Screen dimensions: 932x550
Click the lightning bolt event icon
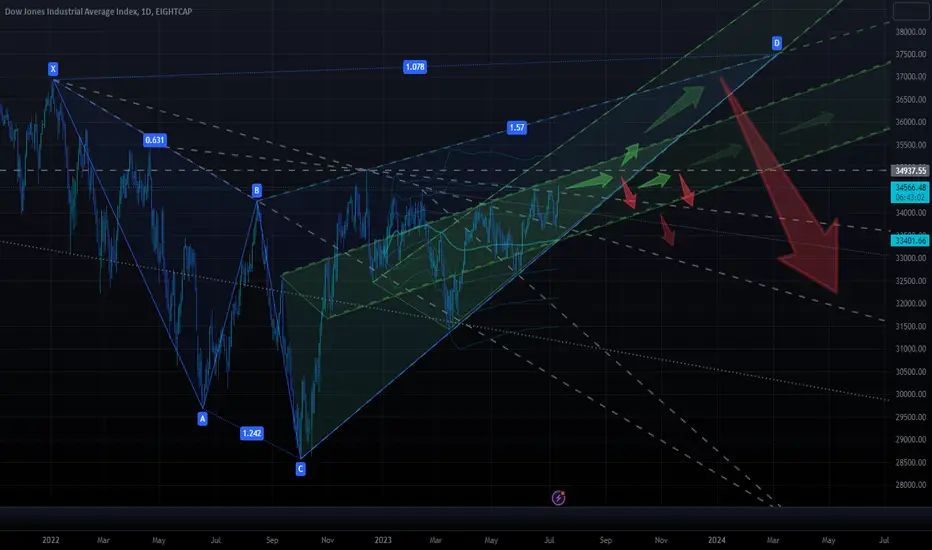click(x=558, y=498)
